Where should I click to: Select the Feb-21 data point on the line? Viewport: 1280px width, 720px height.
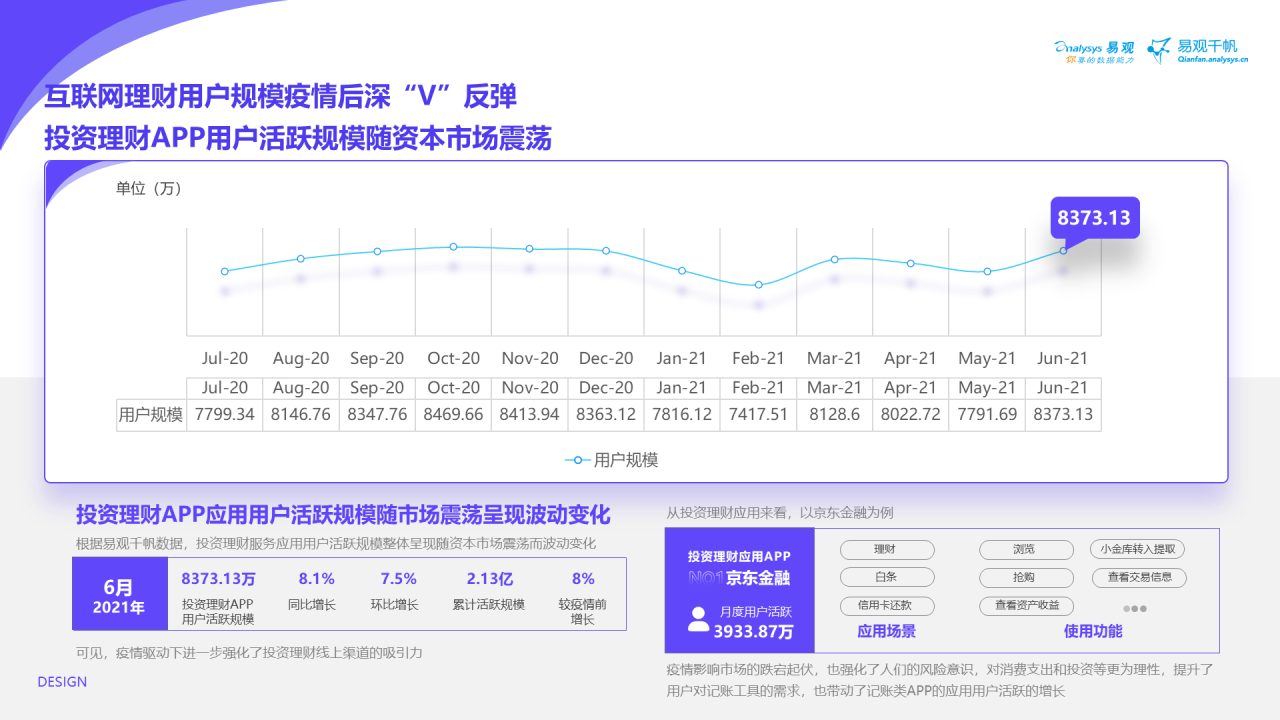(x=758, y=285)
